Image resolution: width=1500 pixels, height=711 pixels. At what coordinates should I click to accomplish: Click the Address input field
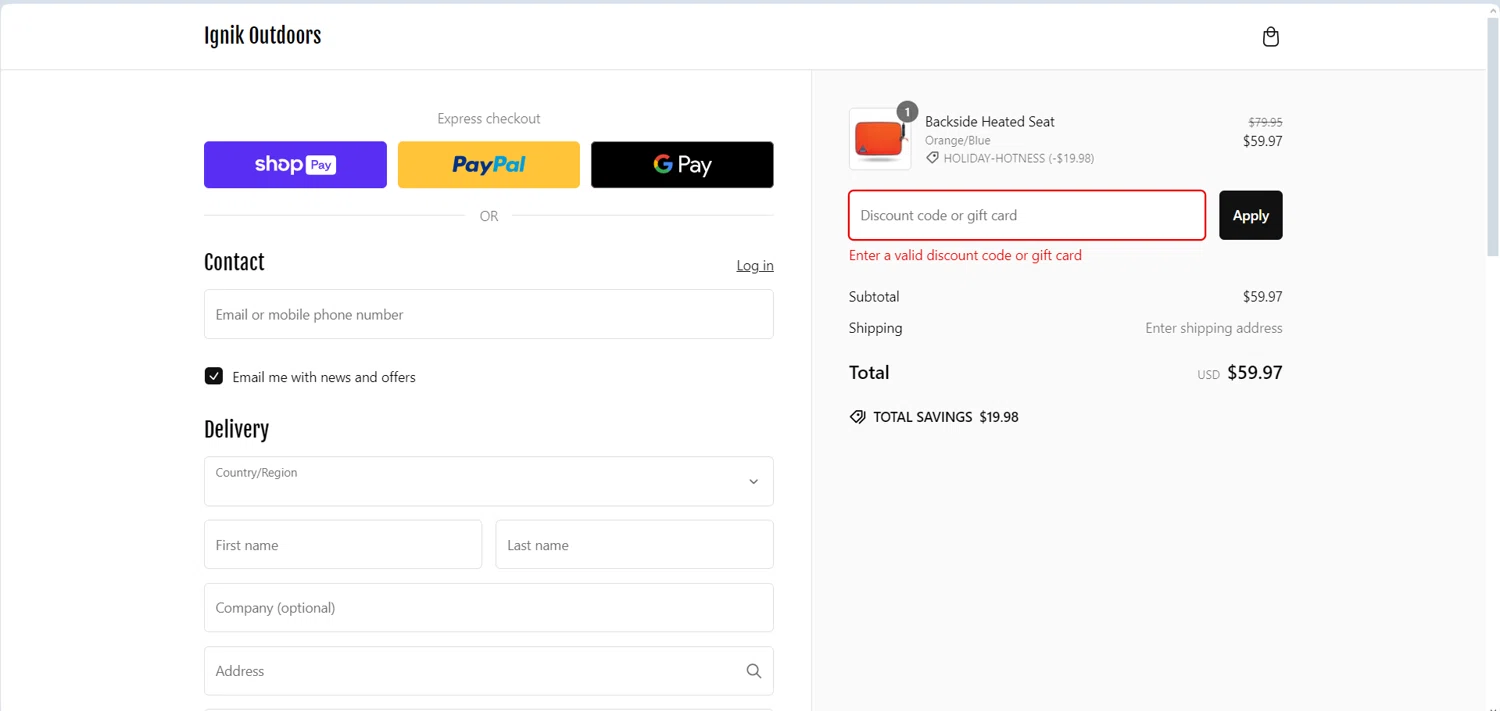tap(470, 671)
